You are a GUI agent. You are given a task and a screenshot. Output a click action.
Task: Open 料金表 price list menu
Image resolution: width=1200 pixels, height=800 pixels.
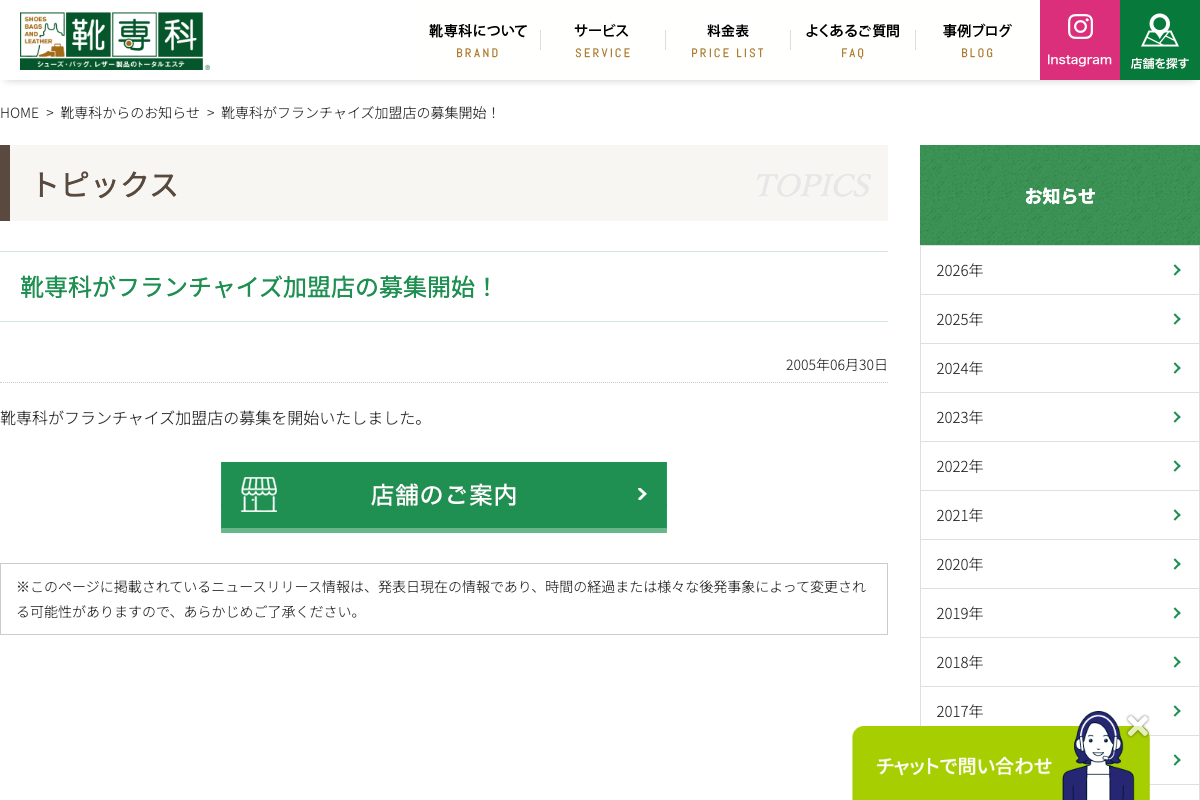728,40
